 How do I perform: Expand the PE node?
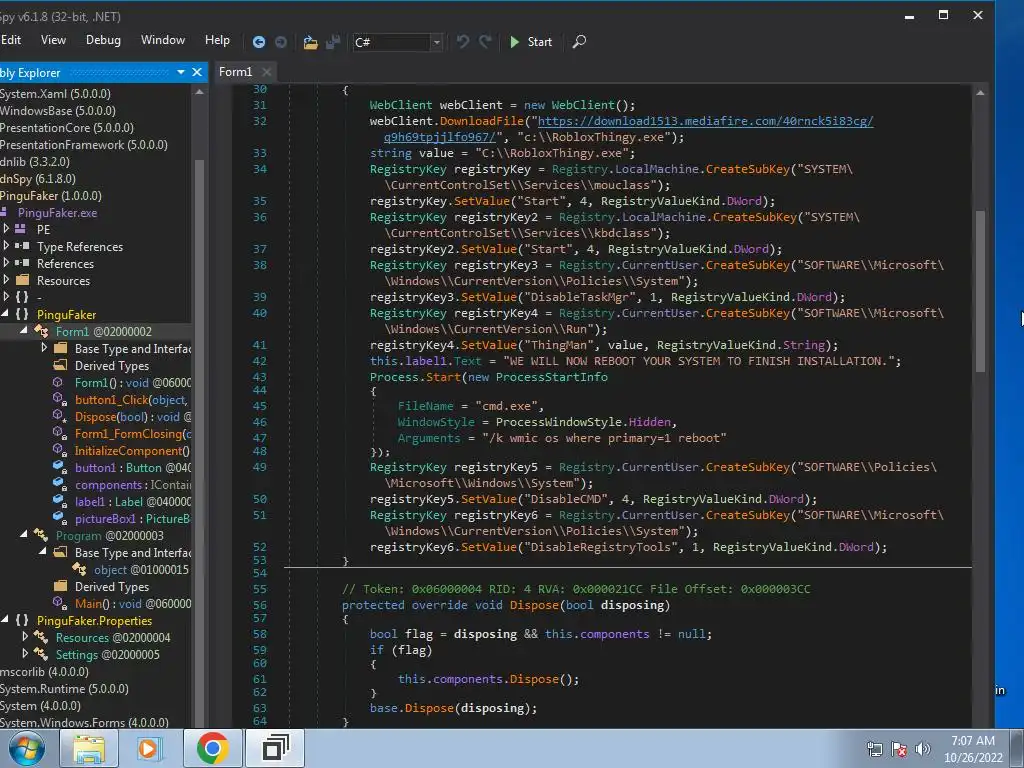[x=6, y=229]
